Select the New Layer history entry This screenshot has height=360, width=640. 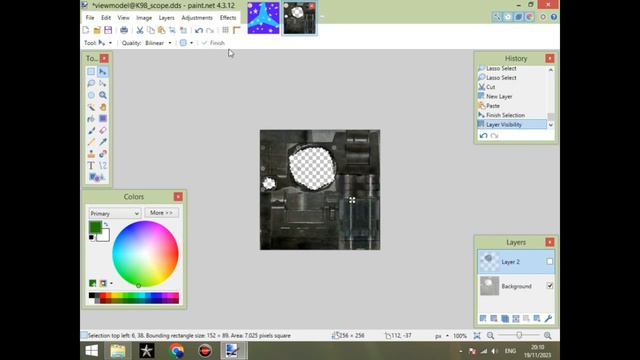click(x=512, y=96)
